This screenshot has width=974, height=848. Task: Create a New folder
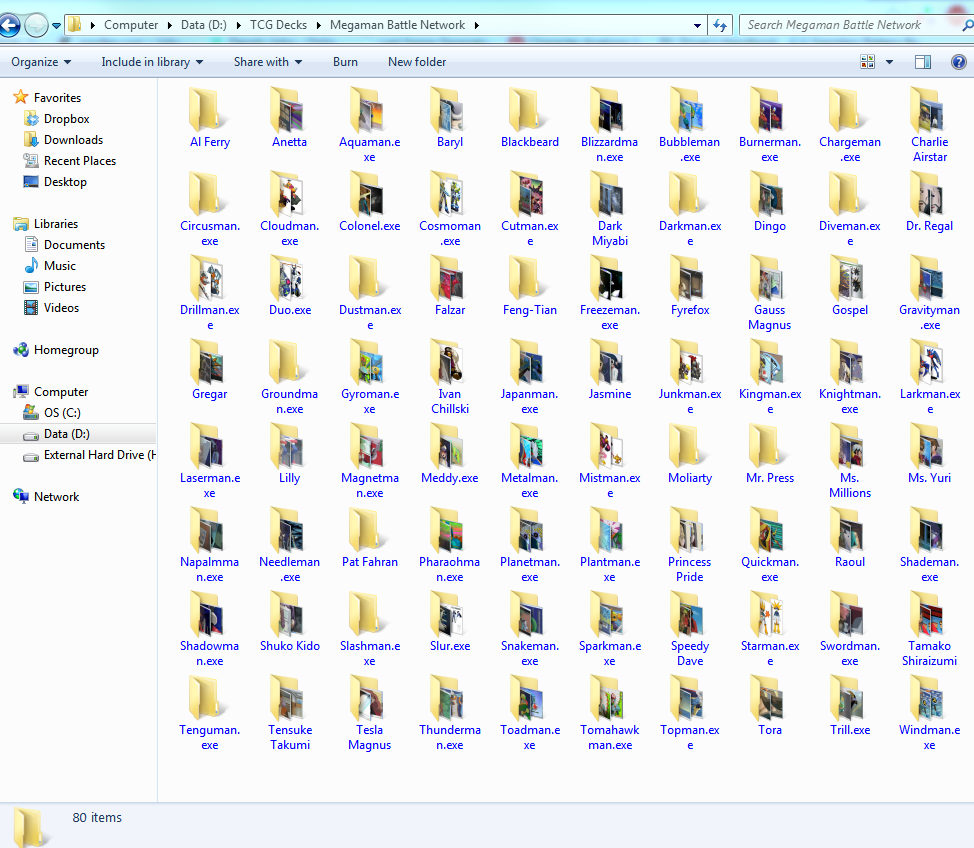tap(417, 62)
